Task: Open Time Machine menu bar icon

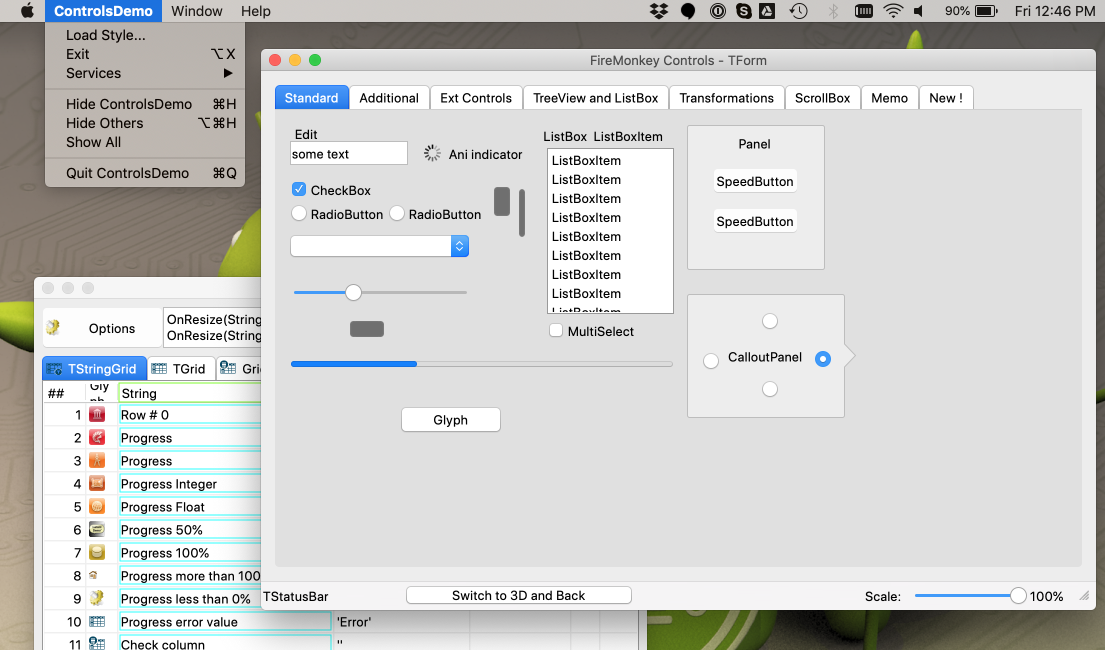Action: [798, 11]
